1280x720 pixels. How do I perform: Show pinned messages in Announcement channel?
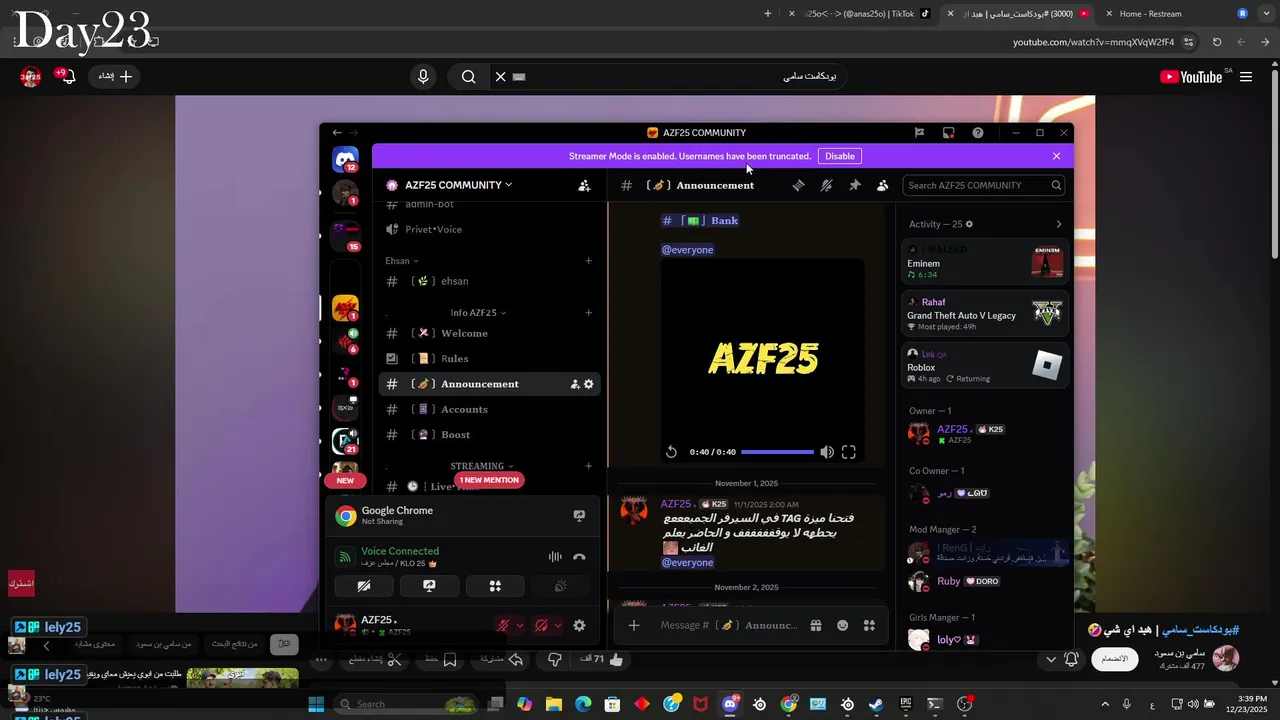coord(854,185)
